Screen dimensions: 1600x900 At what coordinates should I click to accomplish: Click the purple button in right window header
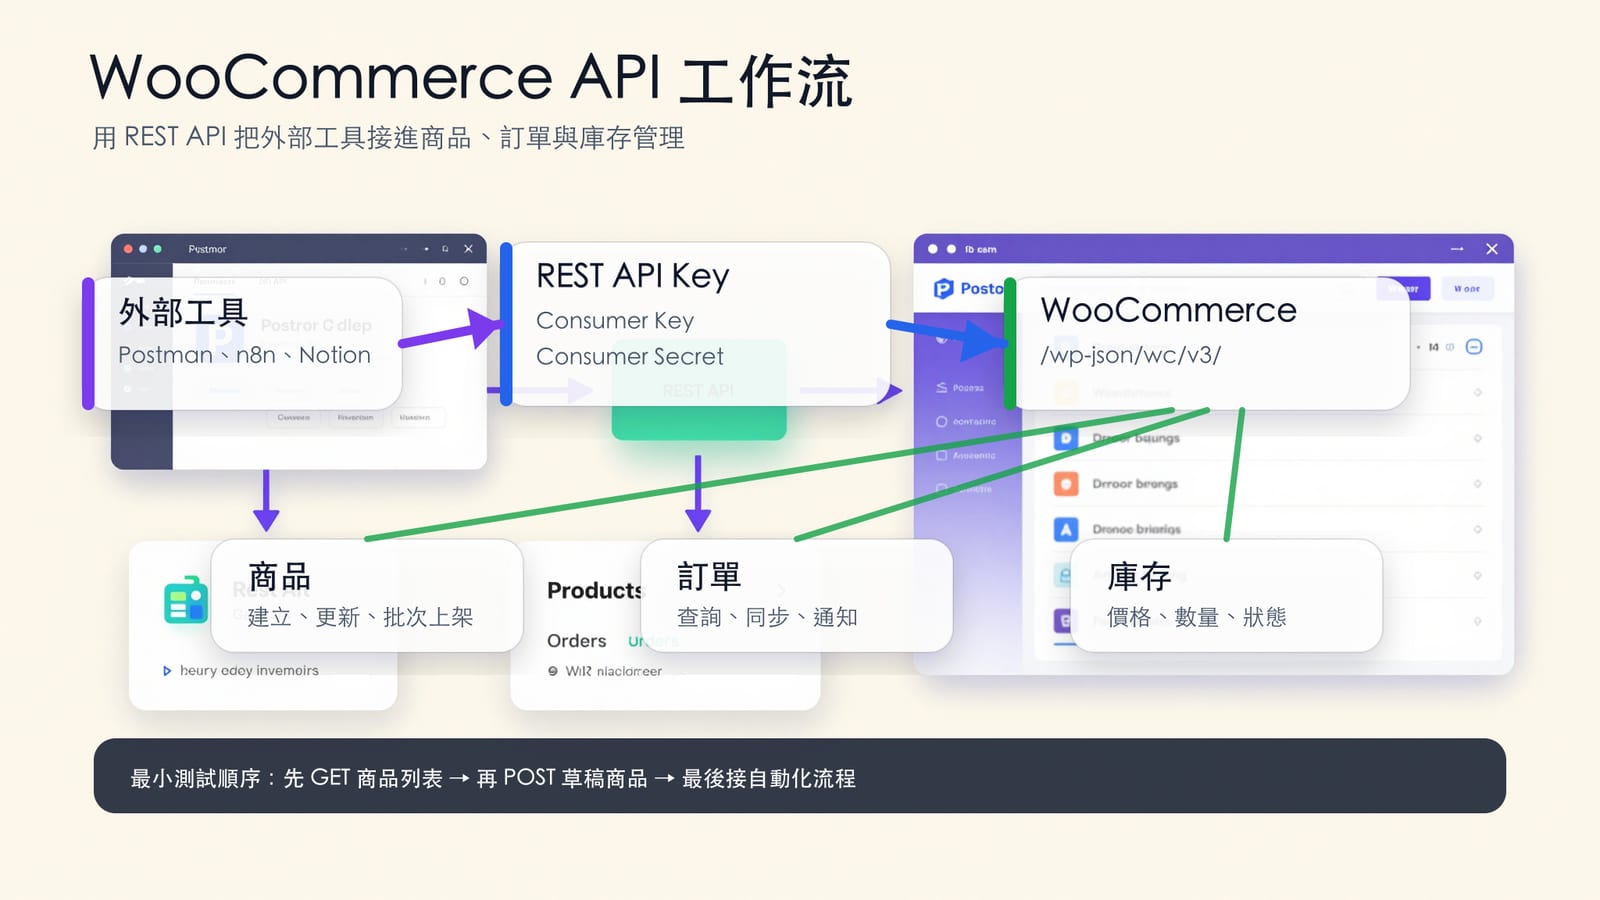(1403, 288)
